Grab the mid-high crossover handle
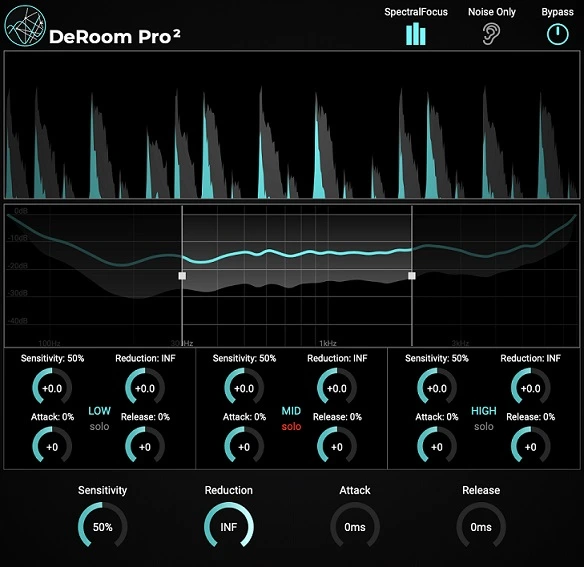The width and height of the screenshot is (584, 567). pos(412,276)
